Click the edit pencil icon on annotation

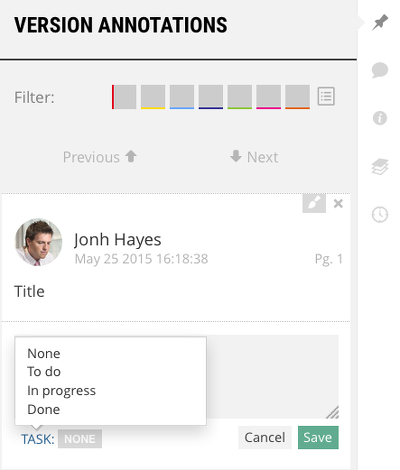click(314, 203)
